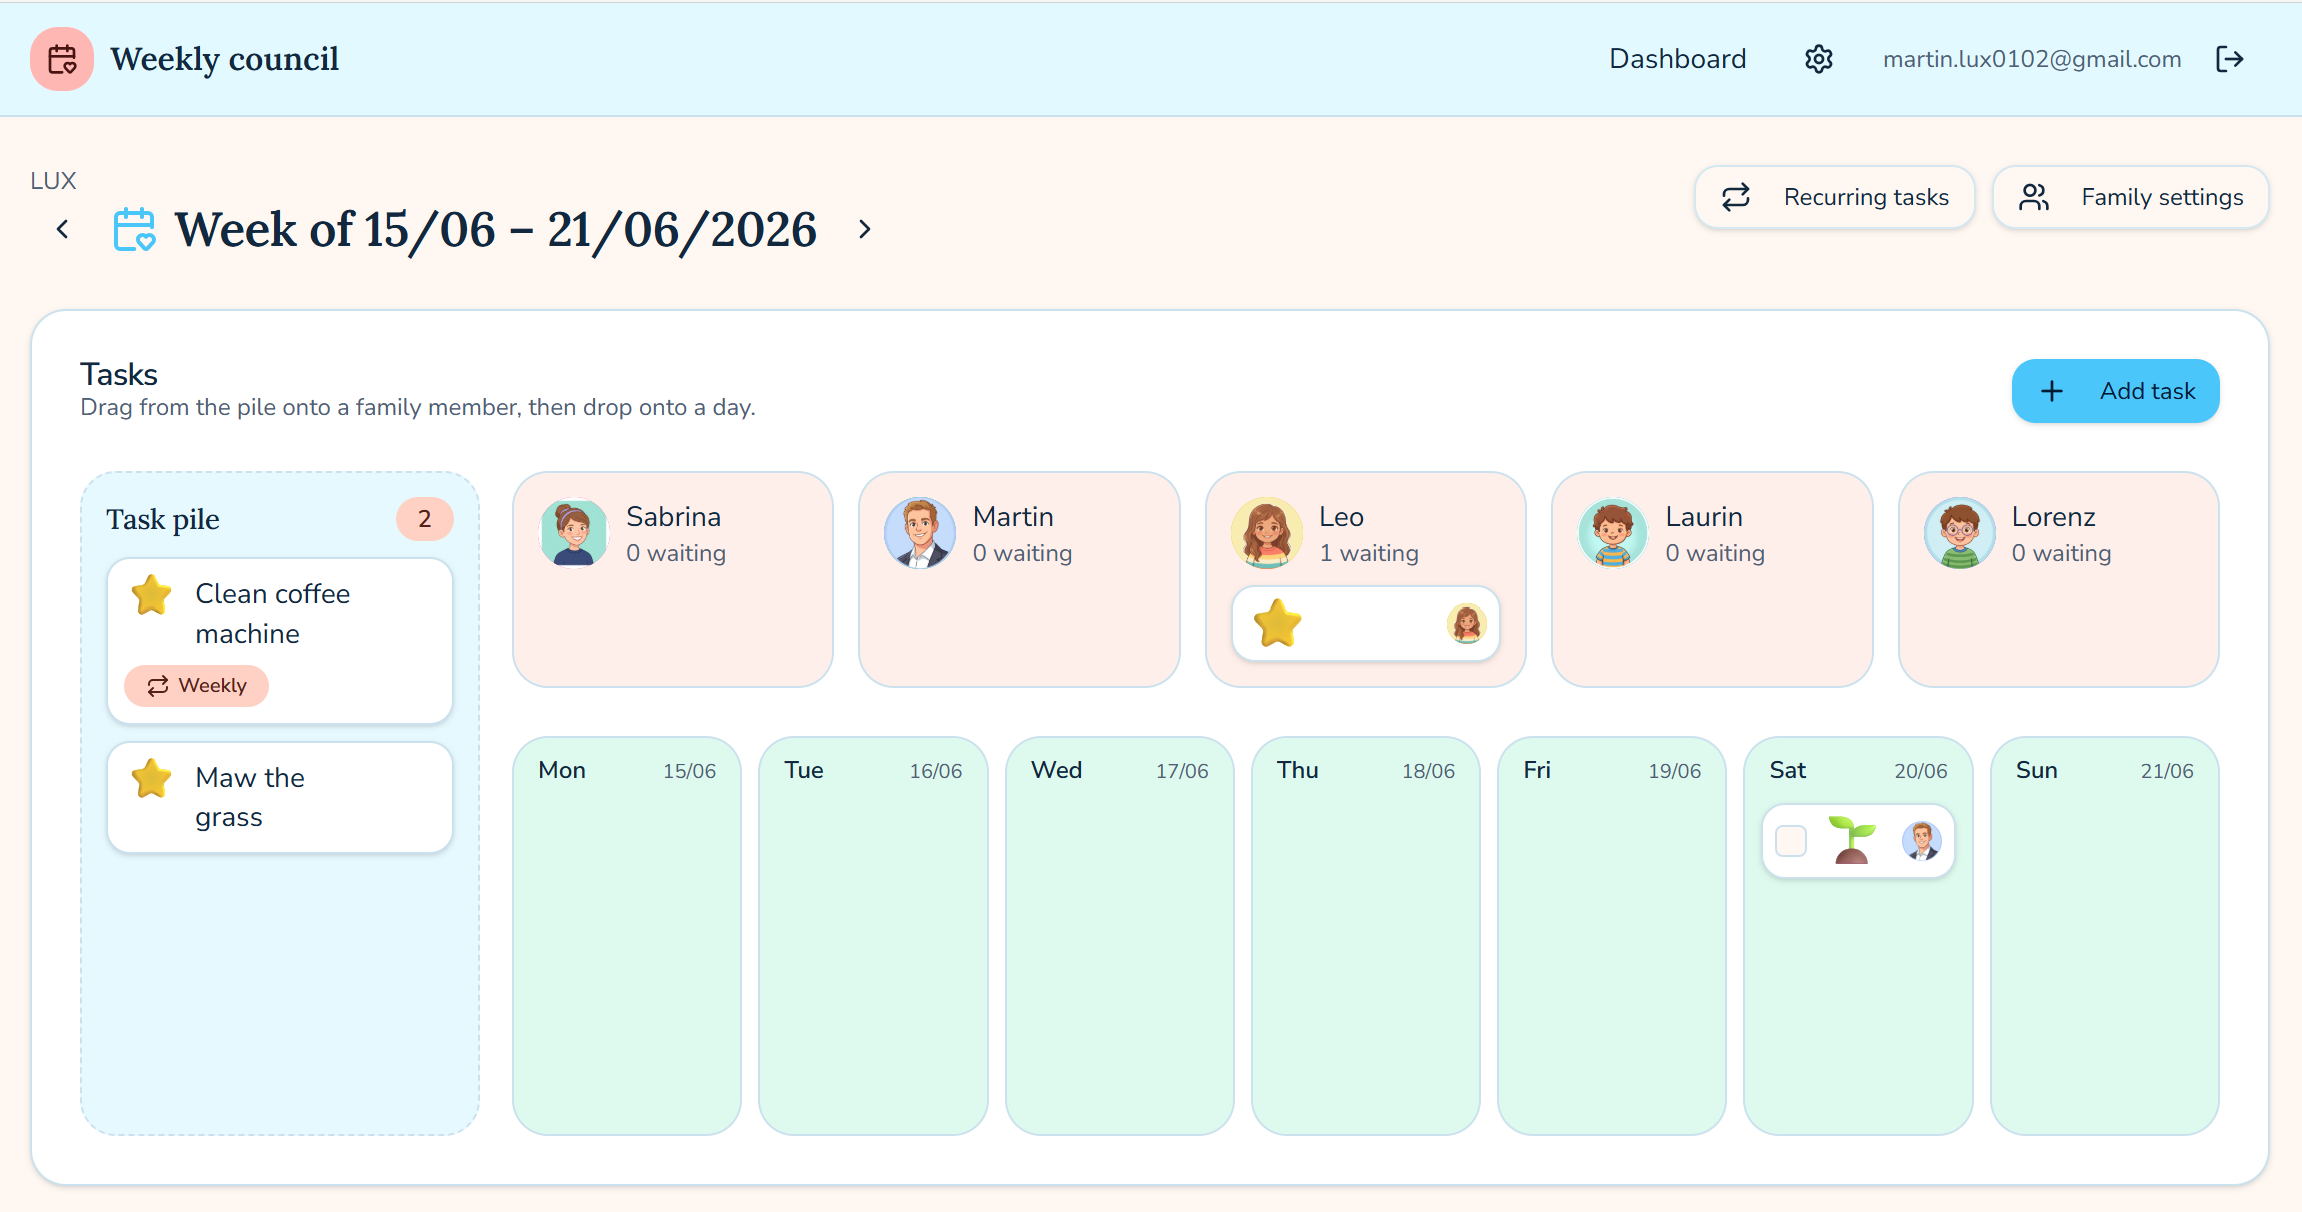Open Family settings
The width and height of the screenshot is (2302, 1212).
(2130, 197)
